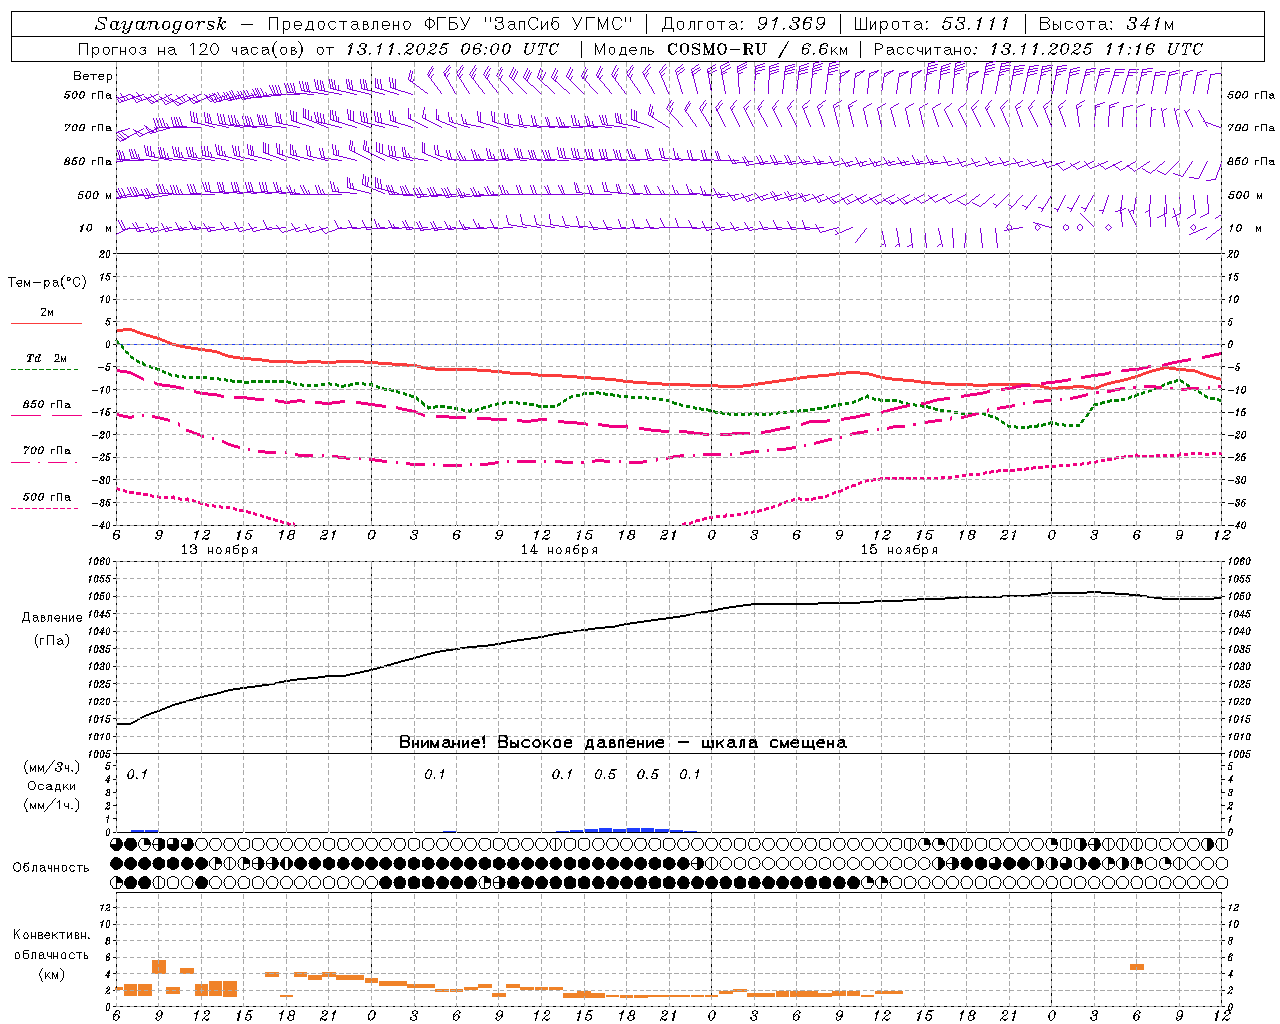Image resolution: width=1280 pixels, height=1024 pixels.
Task: Click the '700 гПа' temperature legend entry
Action: pos(46,451)
